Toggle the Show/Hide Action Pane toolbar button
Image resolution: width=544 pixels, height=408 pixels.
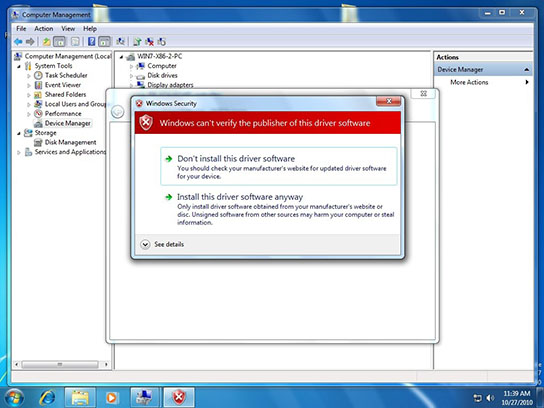tap(104, 42)
